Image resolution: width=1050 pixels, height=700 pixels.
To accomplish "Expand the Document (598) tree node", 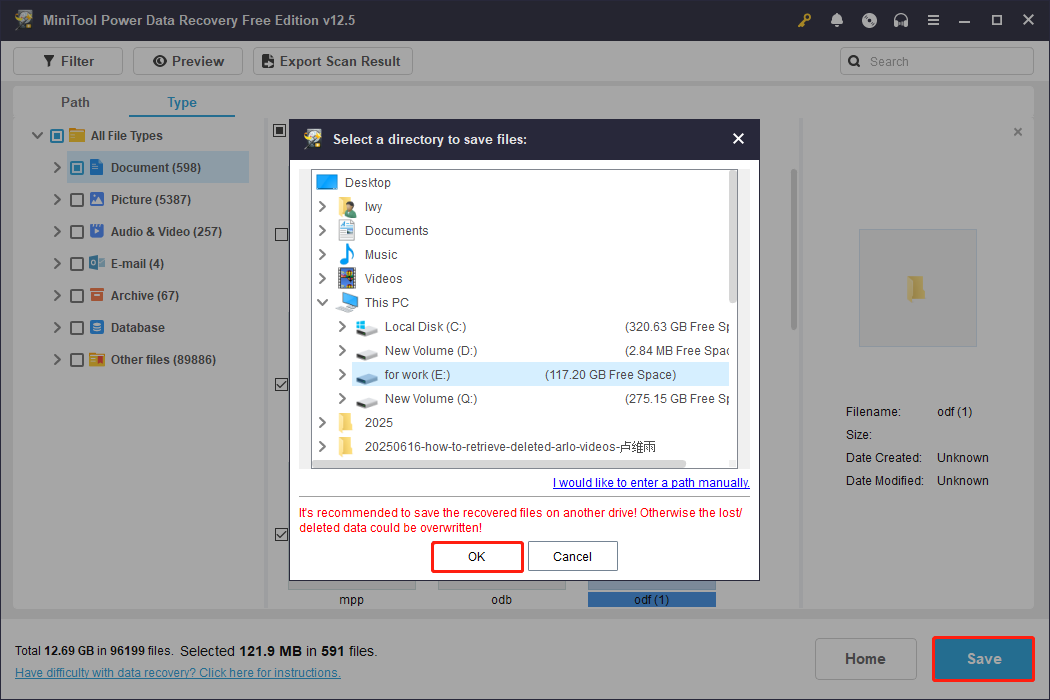I will tap(57, 167).
